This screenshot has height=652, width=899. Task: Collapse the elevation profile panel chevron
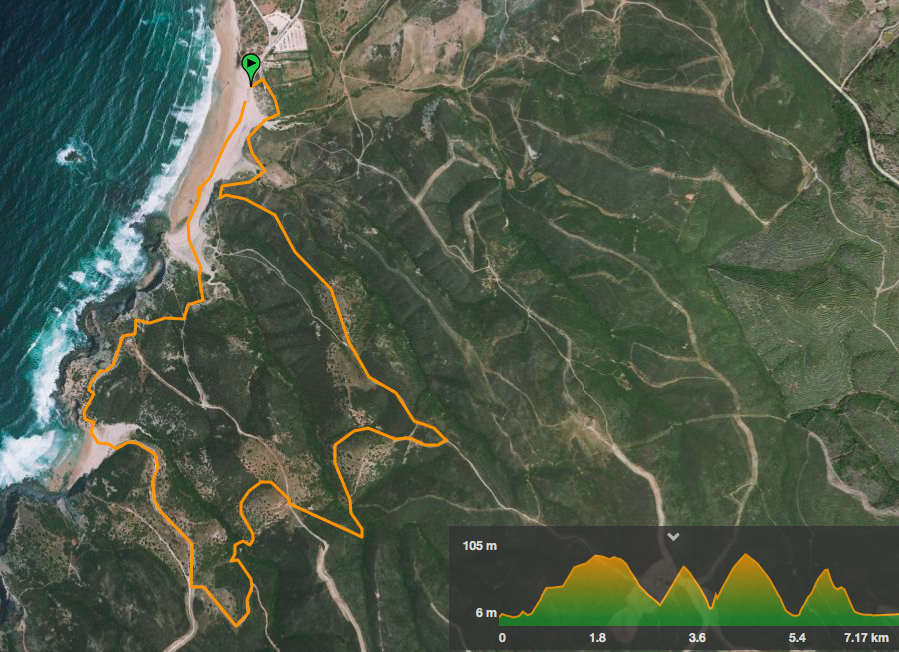coord(673,537)
